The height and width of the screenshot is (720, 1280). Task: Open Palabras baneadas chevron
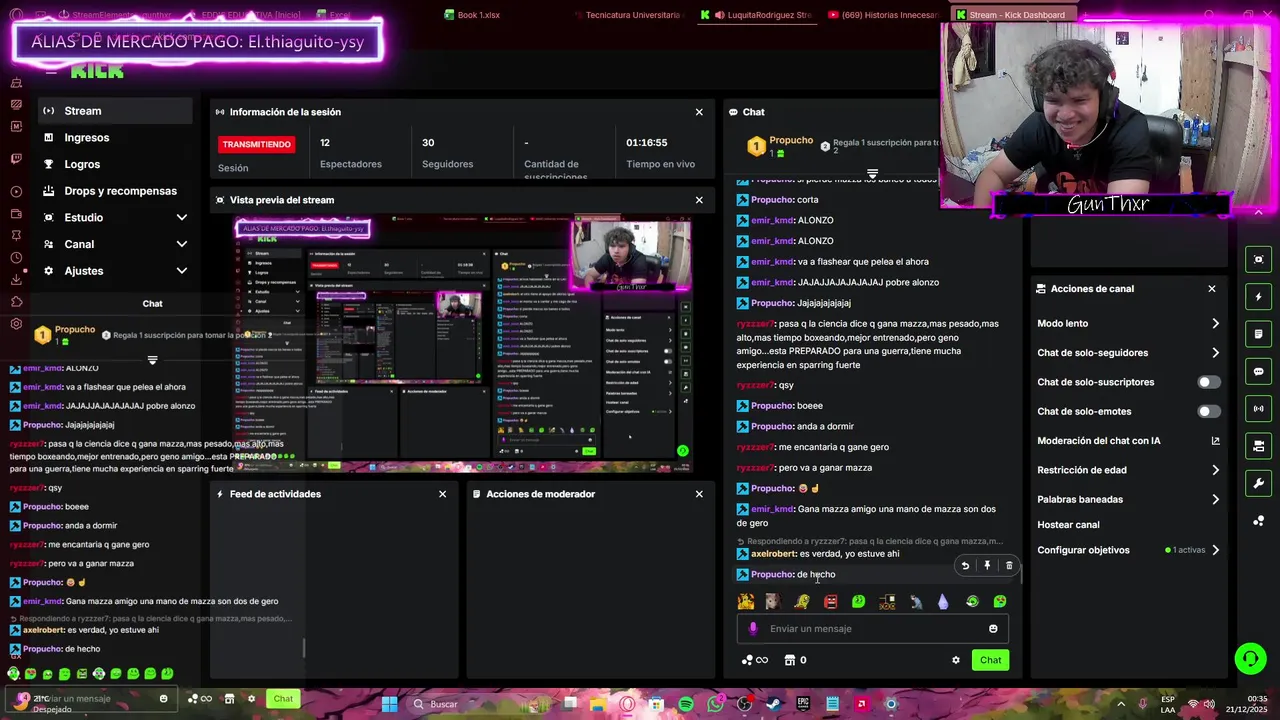pos(1216,499)
